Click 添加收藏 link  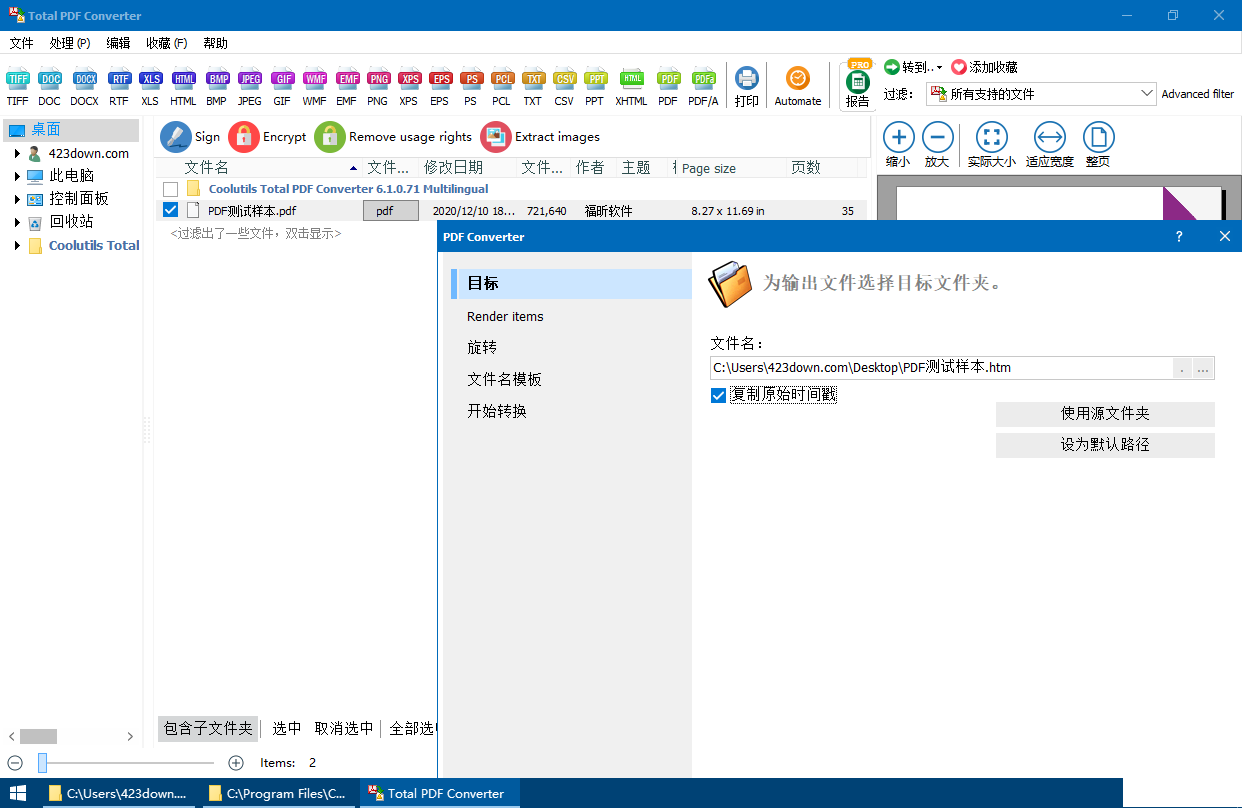984,67
